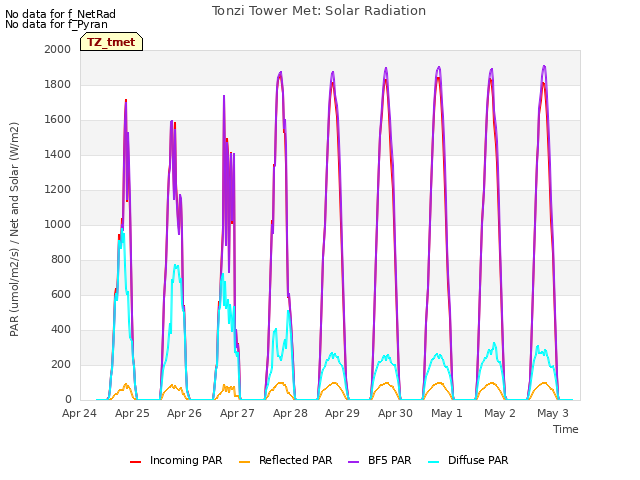The width and height of the screenshot is (640, 480).
Task: Click the orange Reflected PAR legend swatch
Action: [244, 462]
